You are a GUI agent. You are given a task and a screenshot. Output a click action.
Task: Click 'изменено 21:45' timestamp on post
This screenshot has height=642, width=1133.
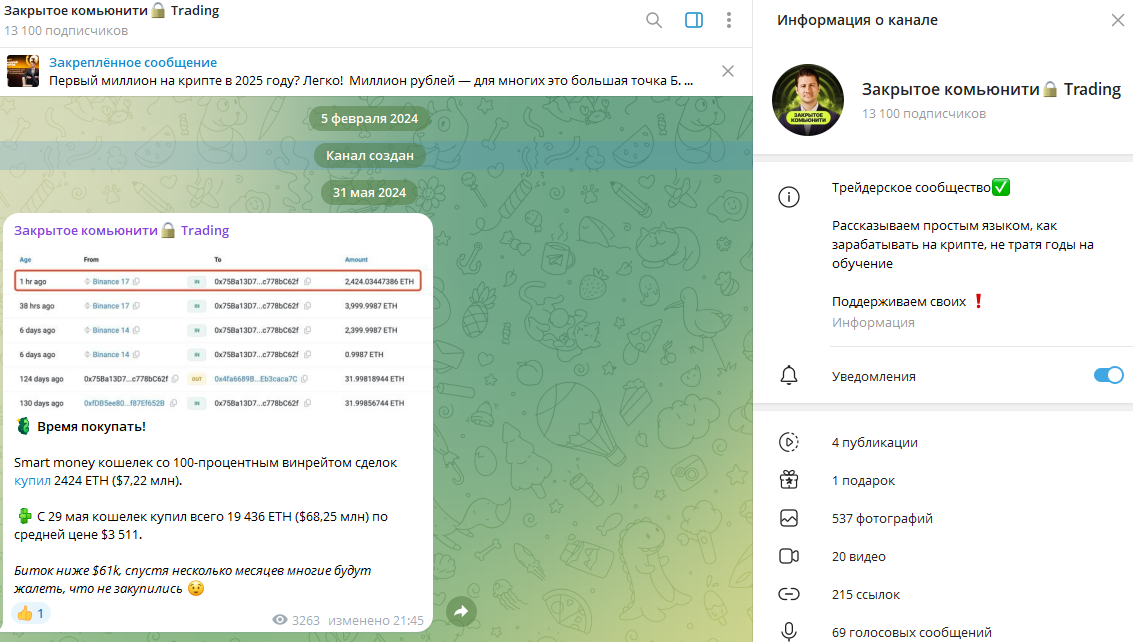[x=376, y=620]
